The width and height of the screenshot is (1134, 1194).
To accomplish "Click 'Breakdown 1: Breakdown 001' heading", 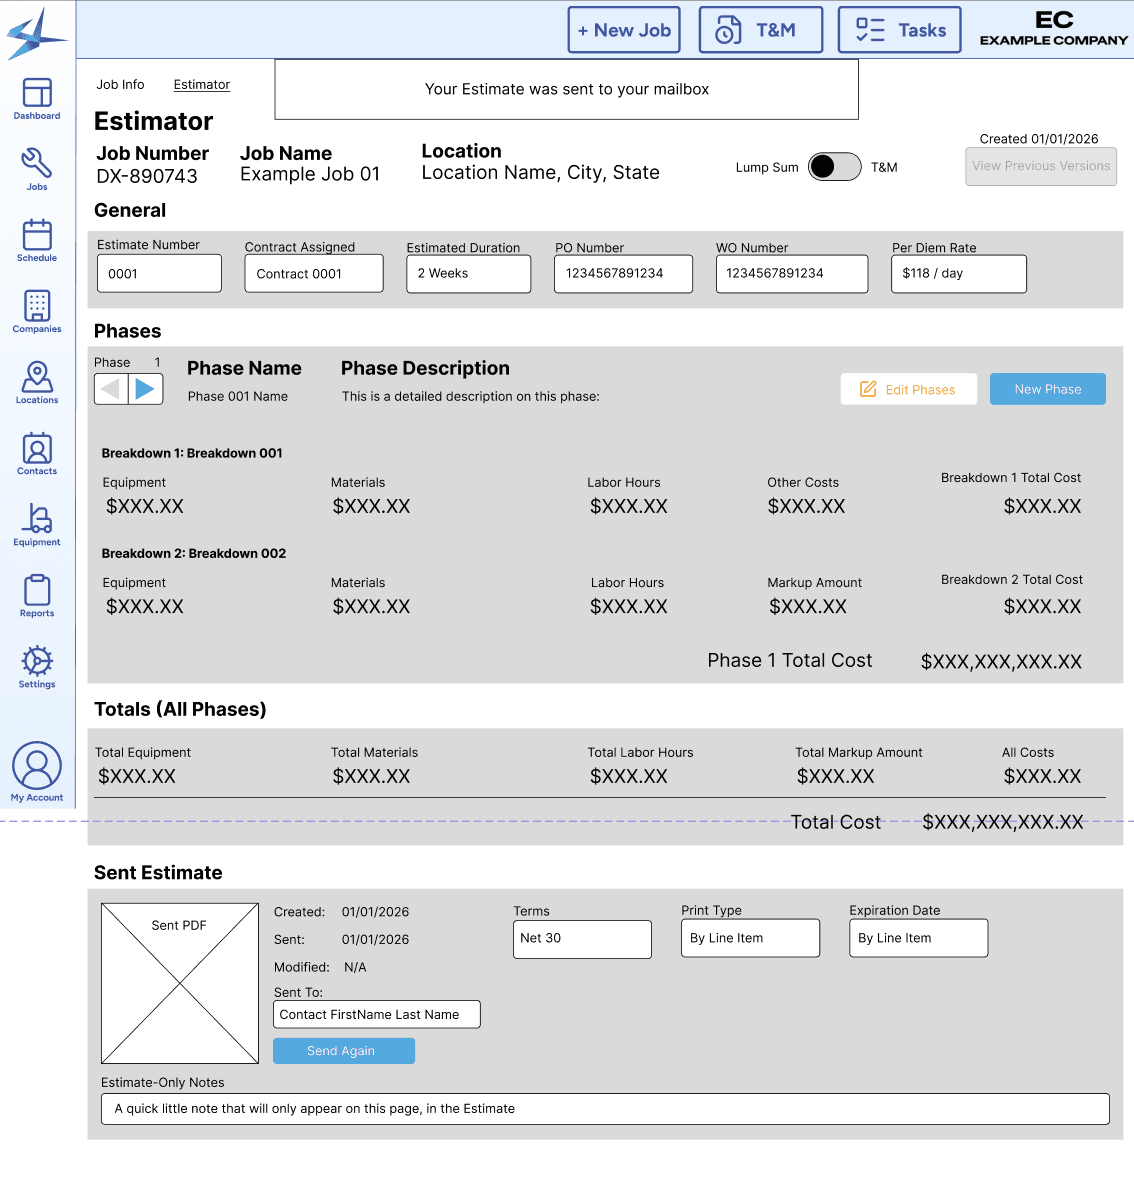I will 192,453.
